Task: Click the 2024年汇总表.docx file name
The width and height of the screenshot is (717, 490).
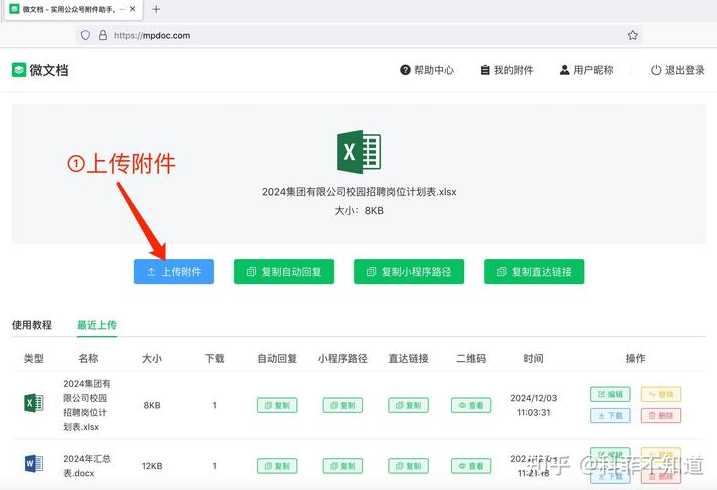Action: pos(87,466)
